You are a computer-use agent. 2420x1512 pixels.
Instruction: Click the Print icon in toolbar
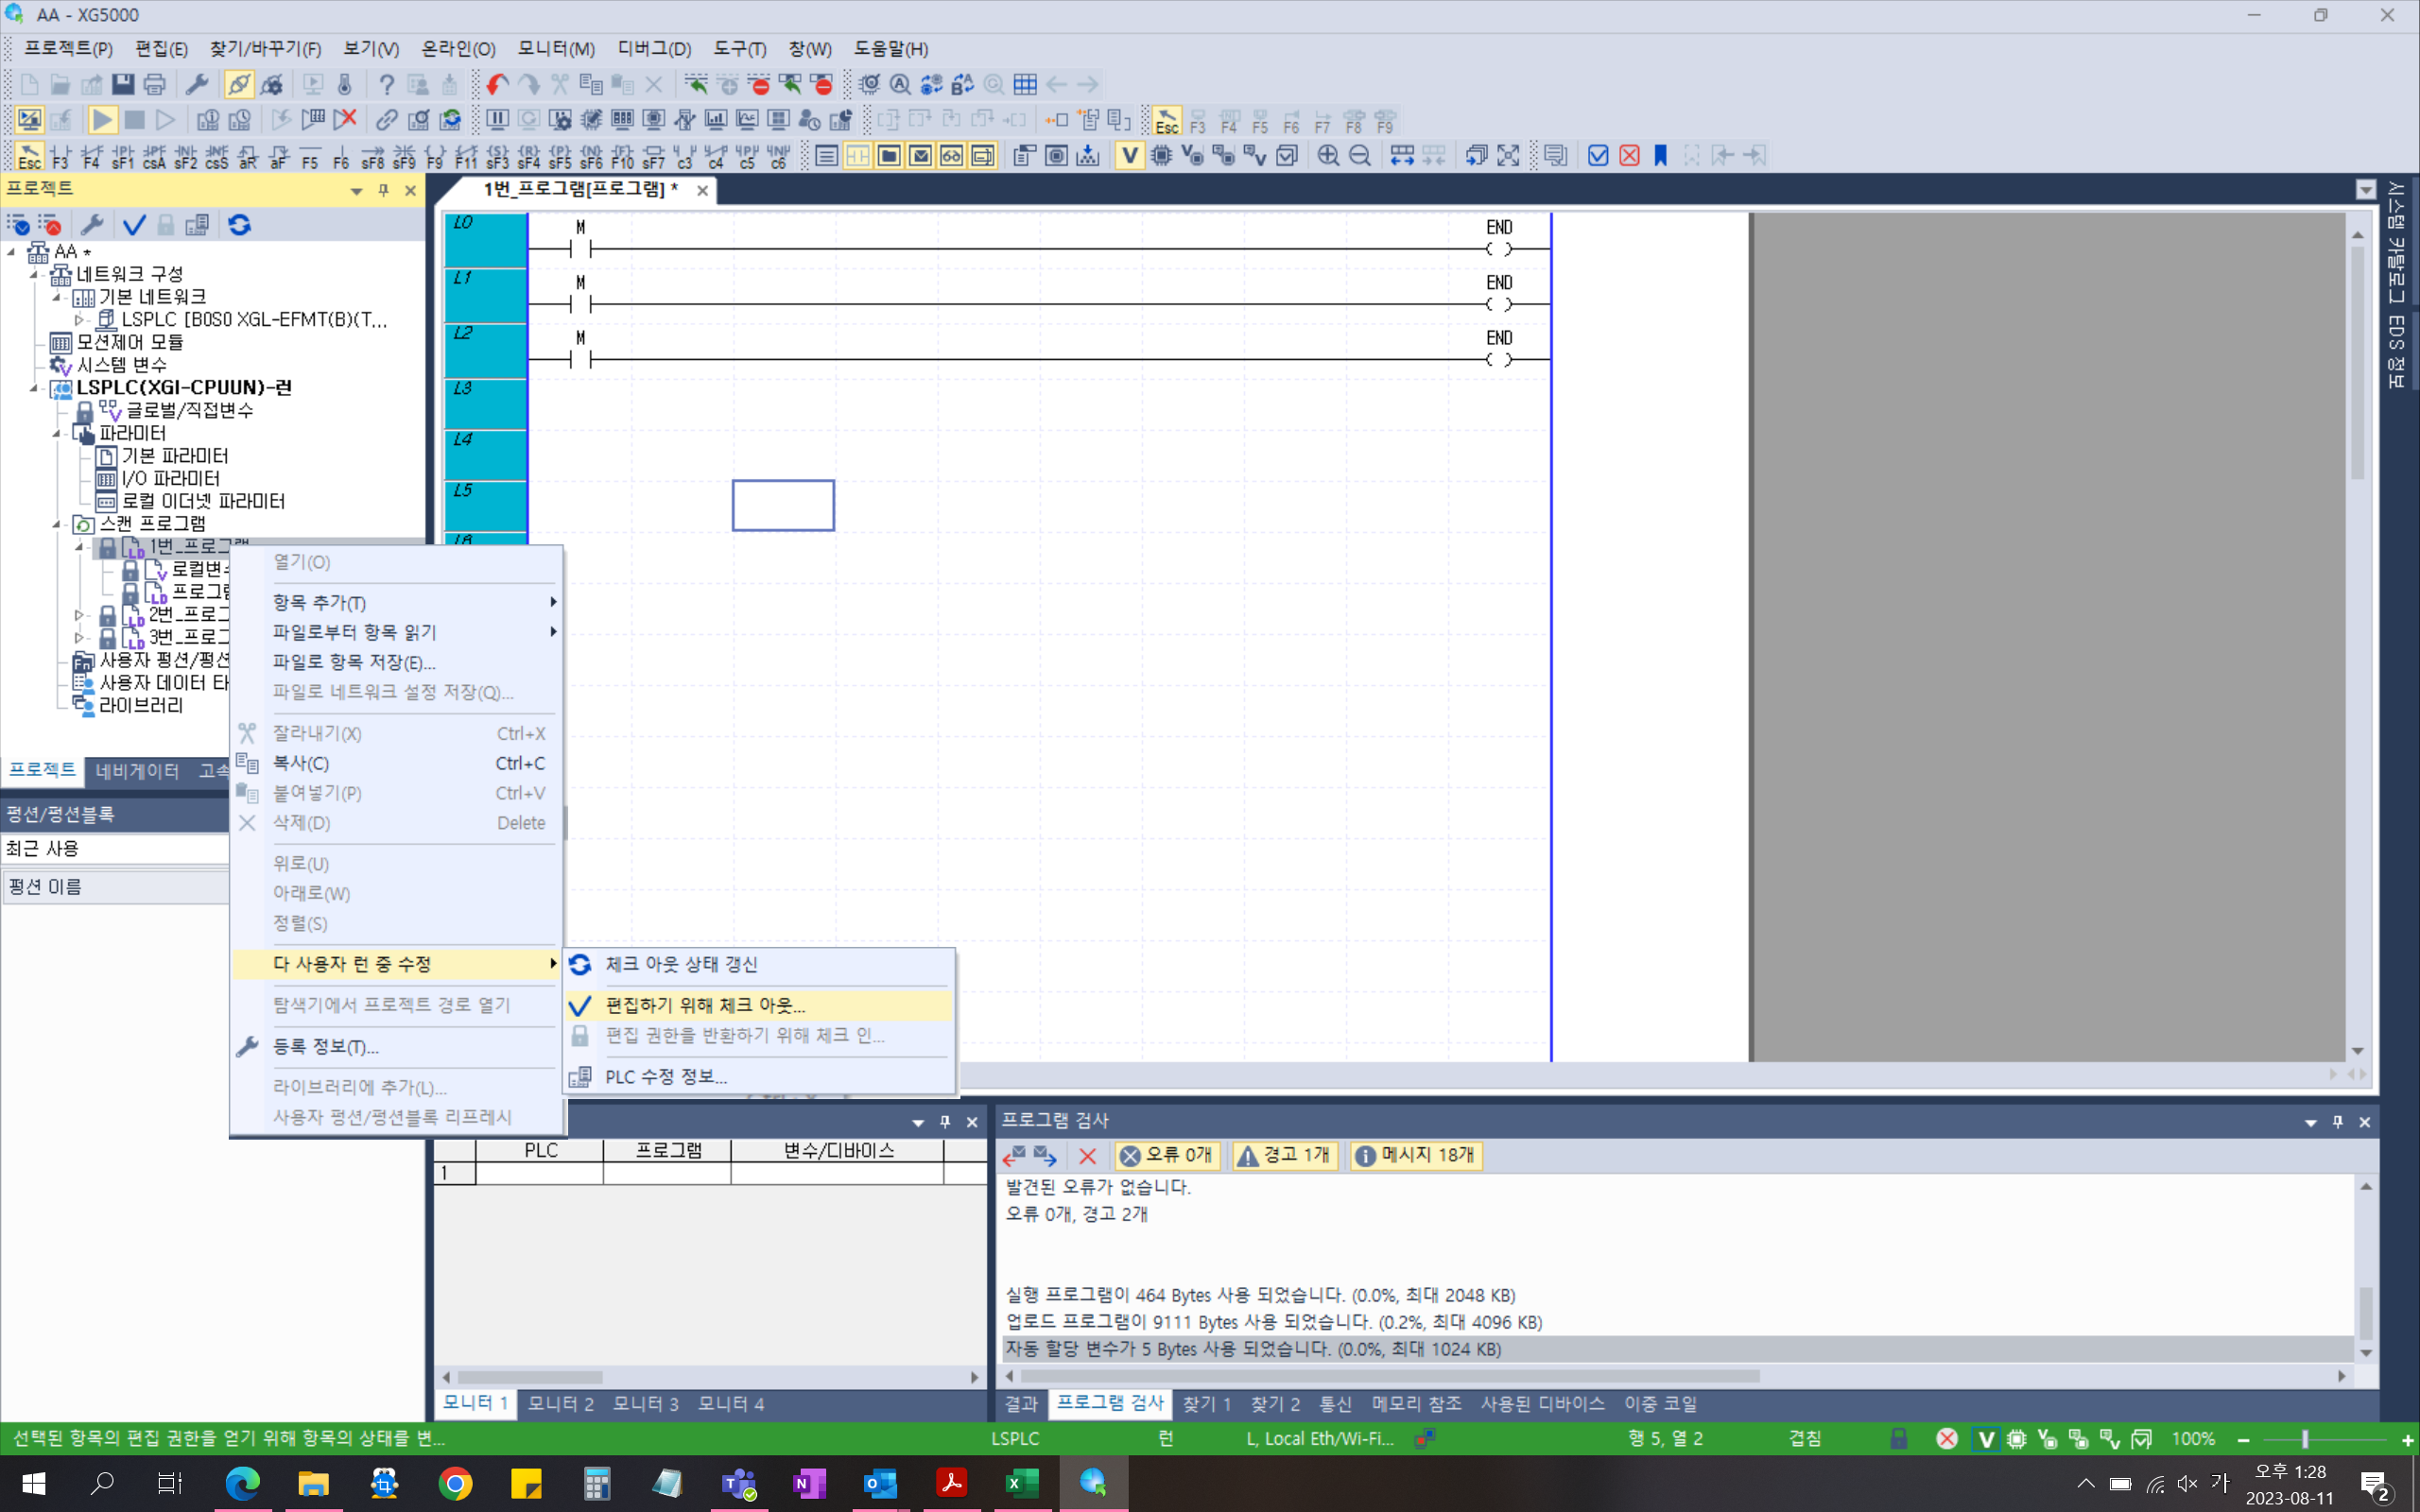coord(154,85)
